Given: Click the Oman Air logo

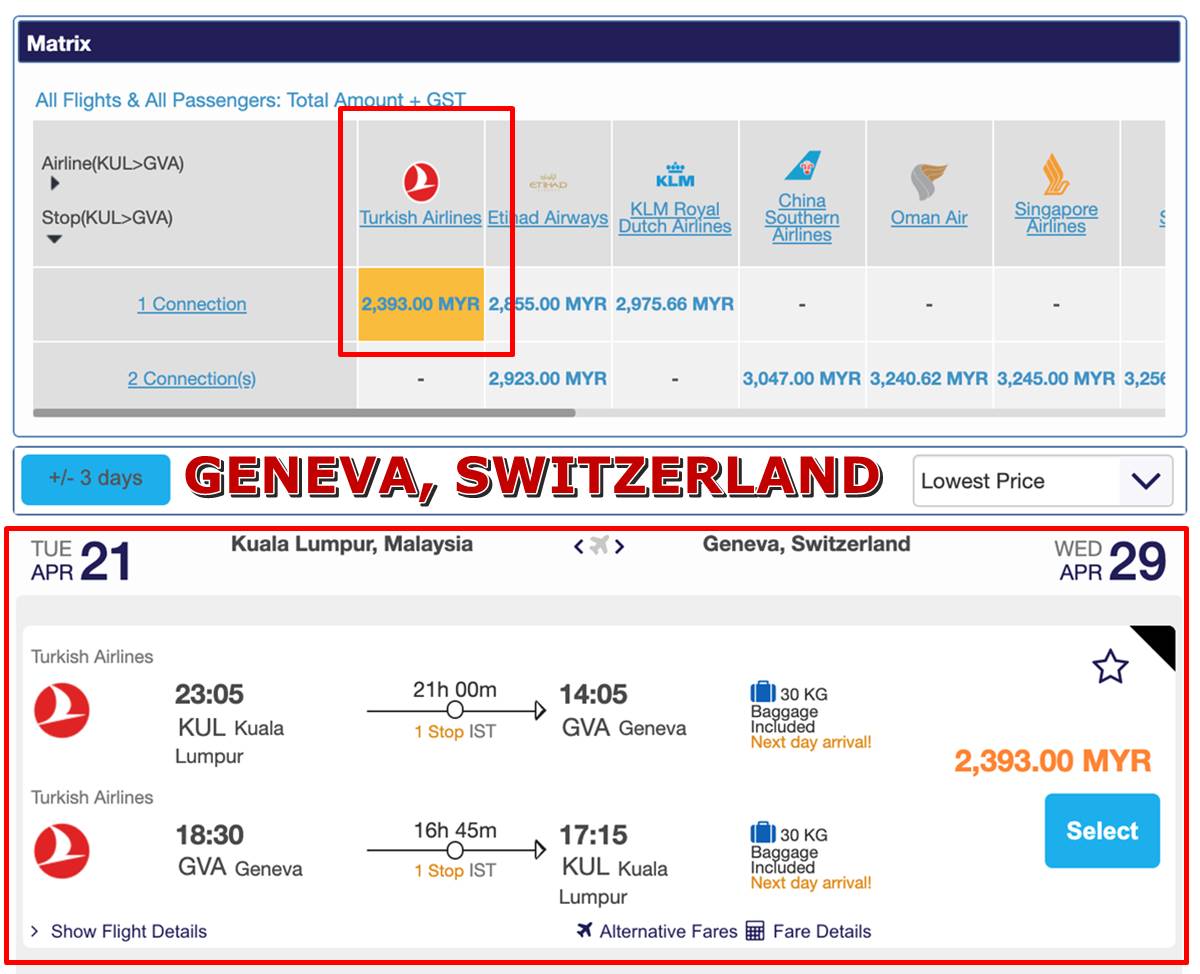Looking at the screenshot, I should [x=929, y=183].
